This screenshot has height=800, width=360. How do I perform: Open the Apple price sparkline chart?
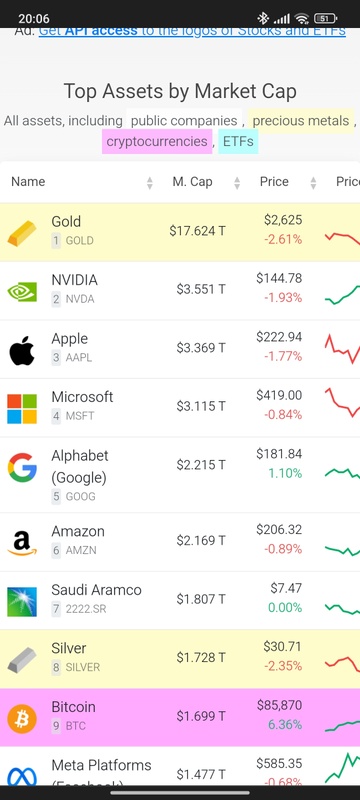342,348
